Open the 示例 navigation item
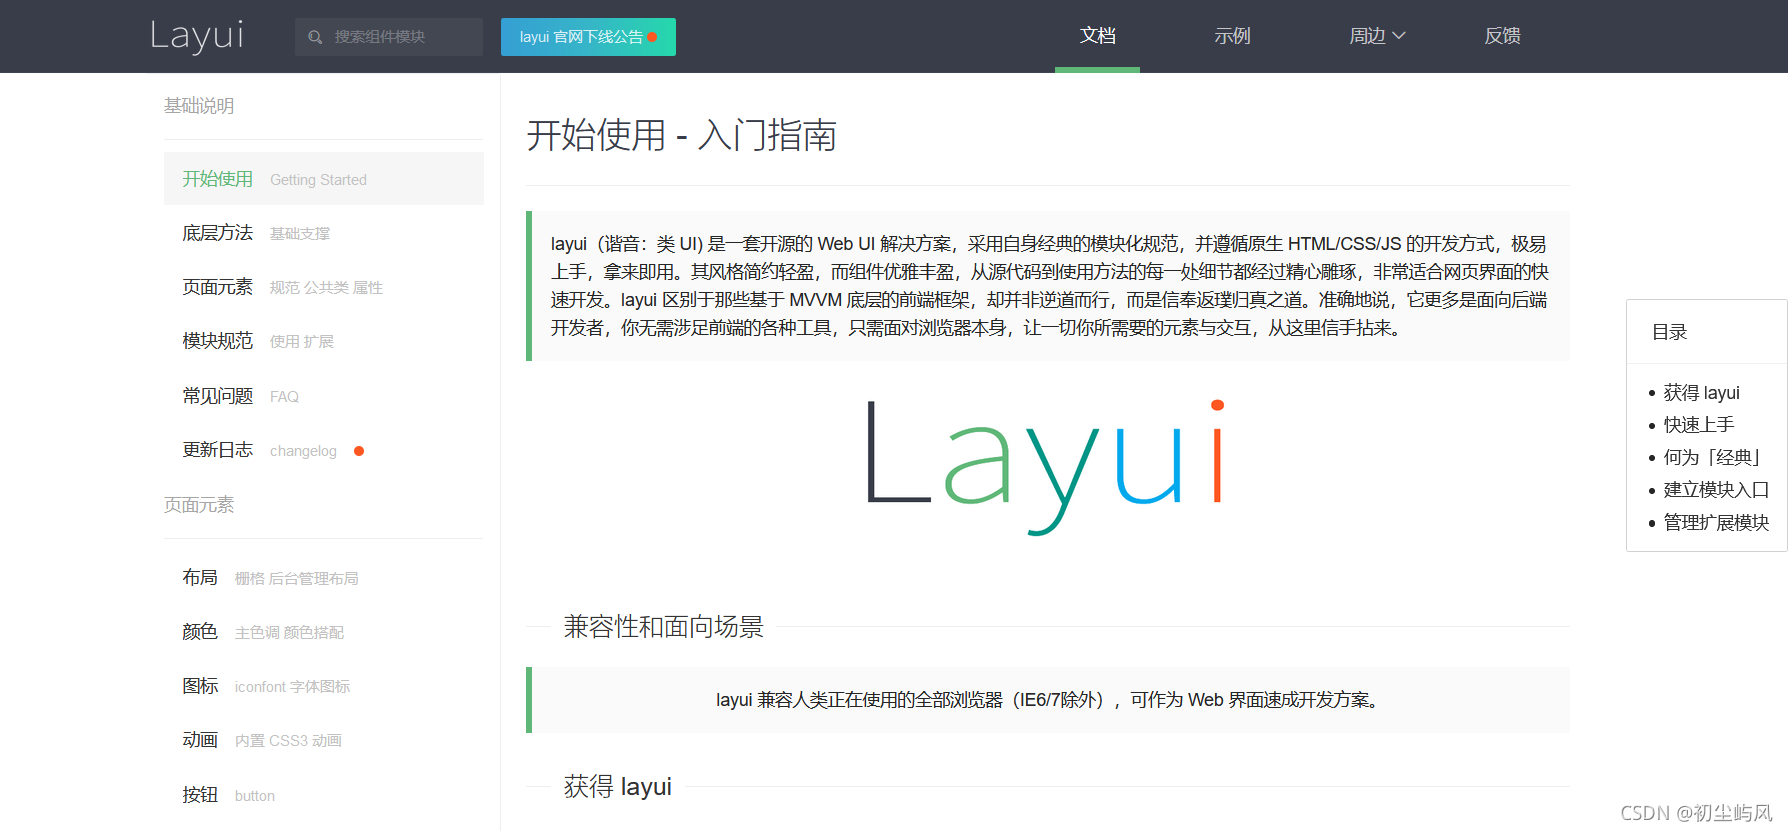The image size is (1788, 831). click(x=1232, y=36)
